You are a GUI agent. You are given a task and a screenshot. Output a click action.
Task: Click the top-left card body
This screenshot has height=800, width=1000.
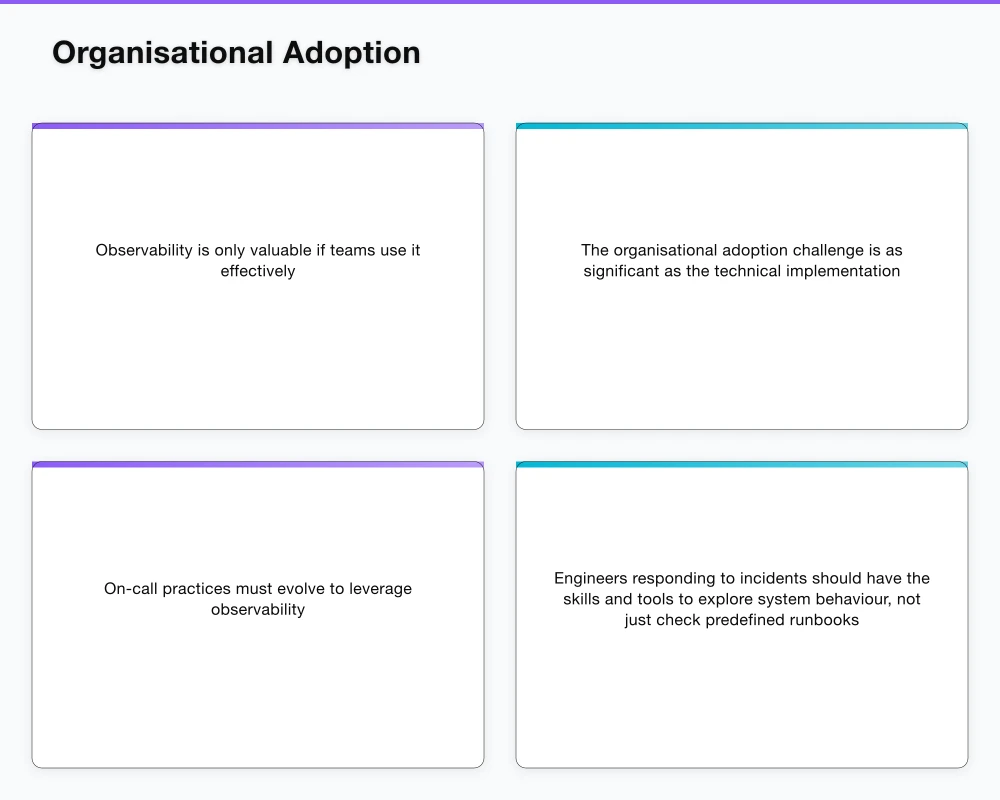coord(257,350)
